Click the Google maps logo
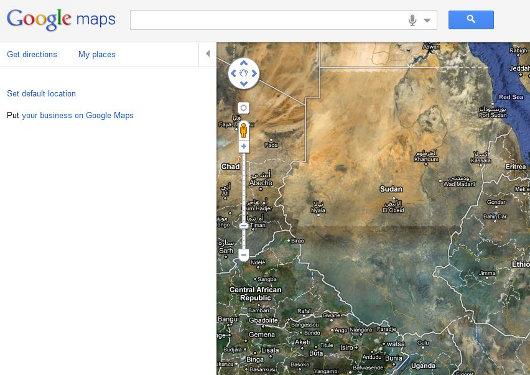Screen dimensions: 530x375 coord(61,20)
